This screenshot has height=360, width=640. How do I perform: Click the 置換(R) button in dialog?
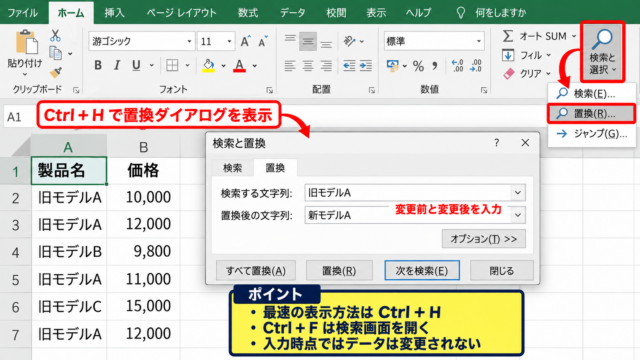pos(339,271)
